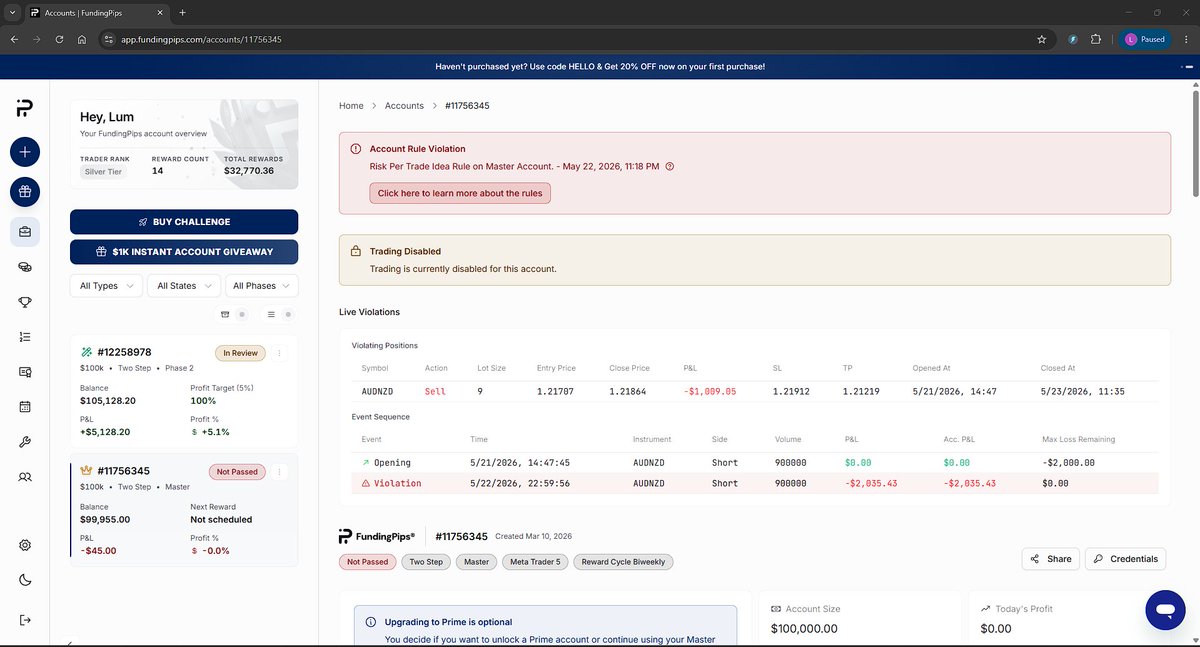Viewport: 1200px width, 647px height.
Task: Click the help icon beside the violation date
Action: point(670,167)
